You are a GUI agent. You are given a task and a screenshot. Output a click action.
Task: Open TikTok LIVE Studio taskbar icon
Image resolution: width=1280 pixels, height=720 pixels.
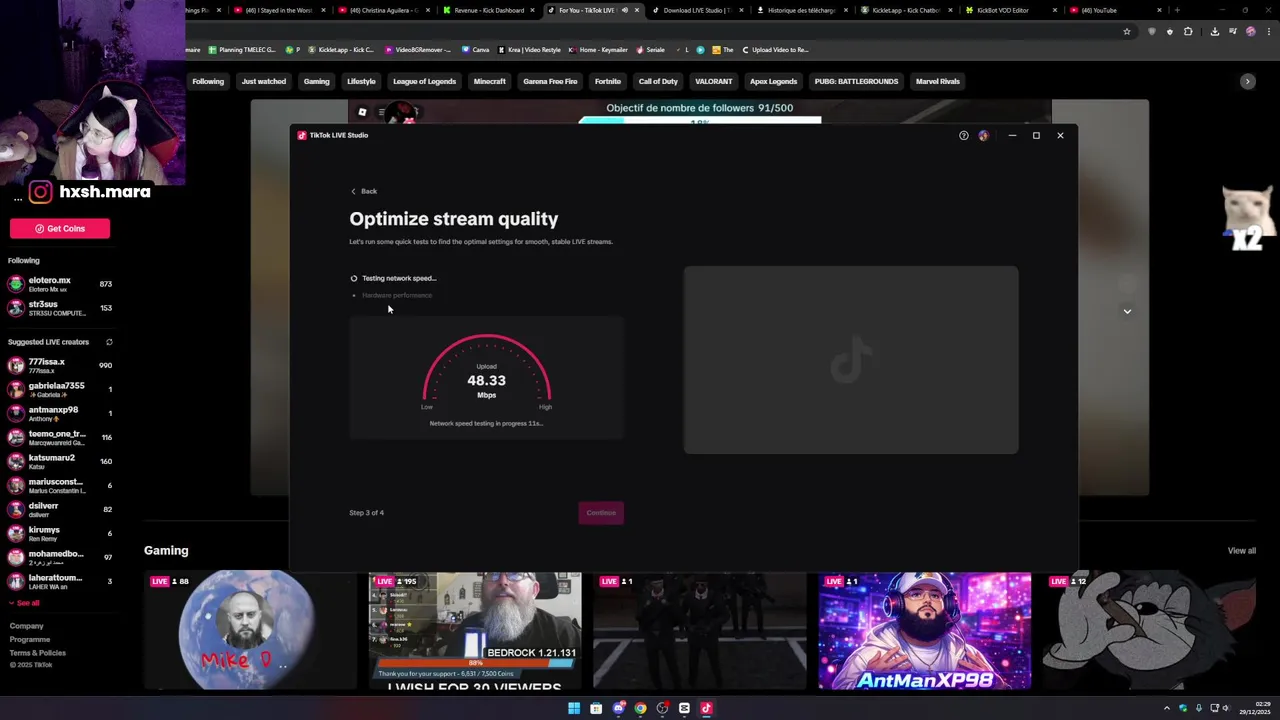tap(706, 708)
